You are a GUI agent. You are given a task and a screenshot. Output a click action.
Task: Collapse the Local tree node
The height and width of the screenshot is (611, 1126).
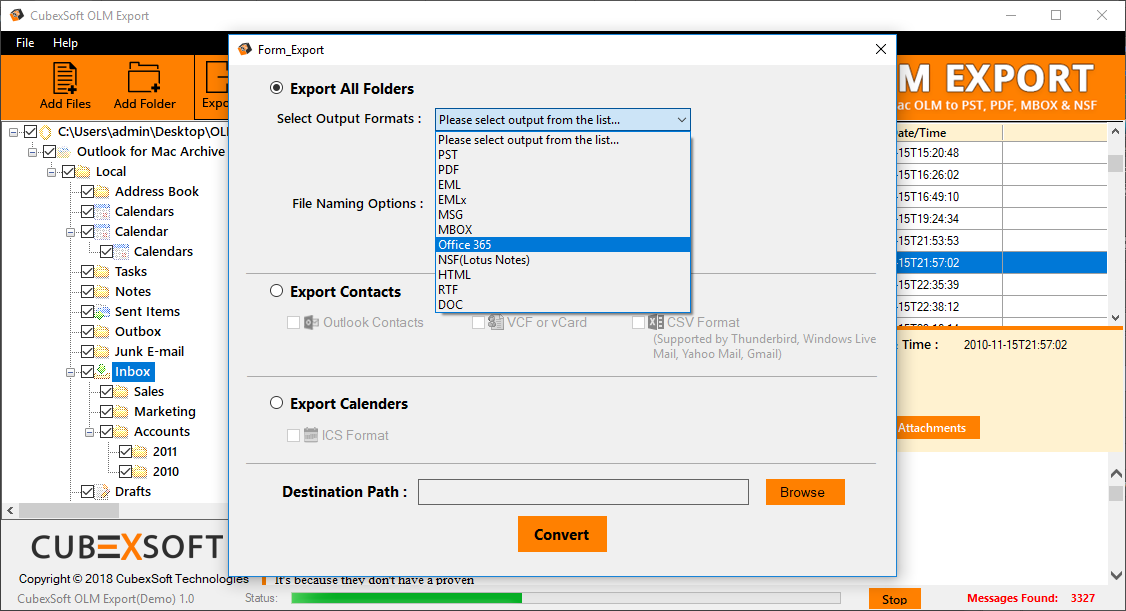point(52,172)
